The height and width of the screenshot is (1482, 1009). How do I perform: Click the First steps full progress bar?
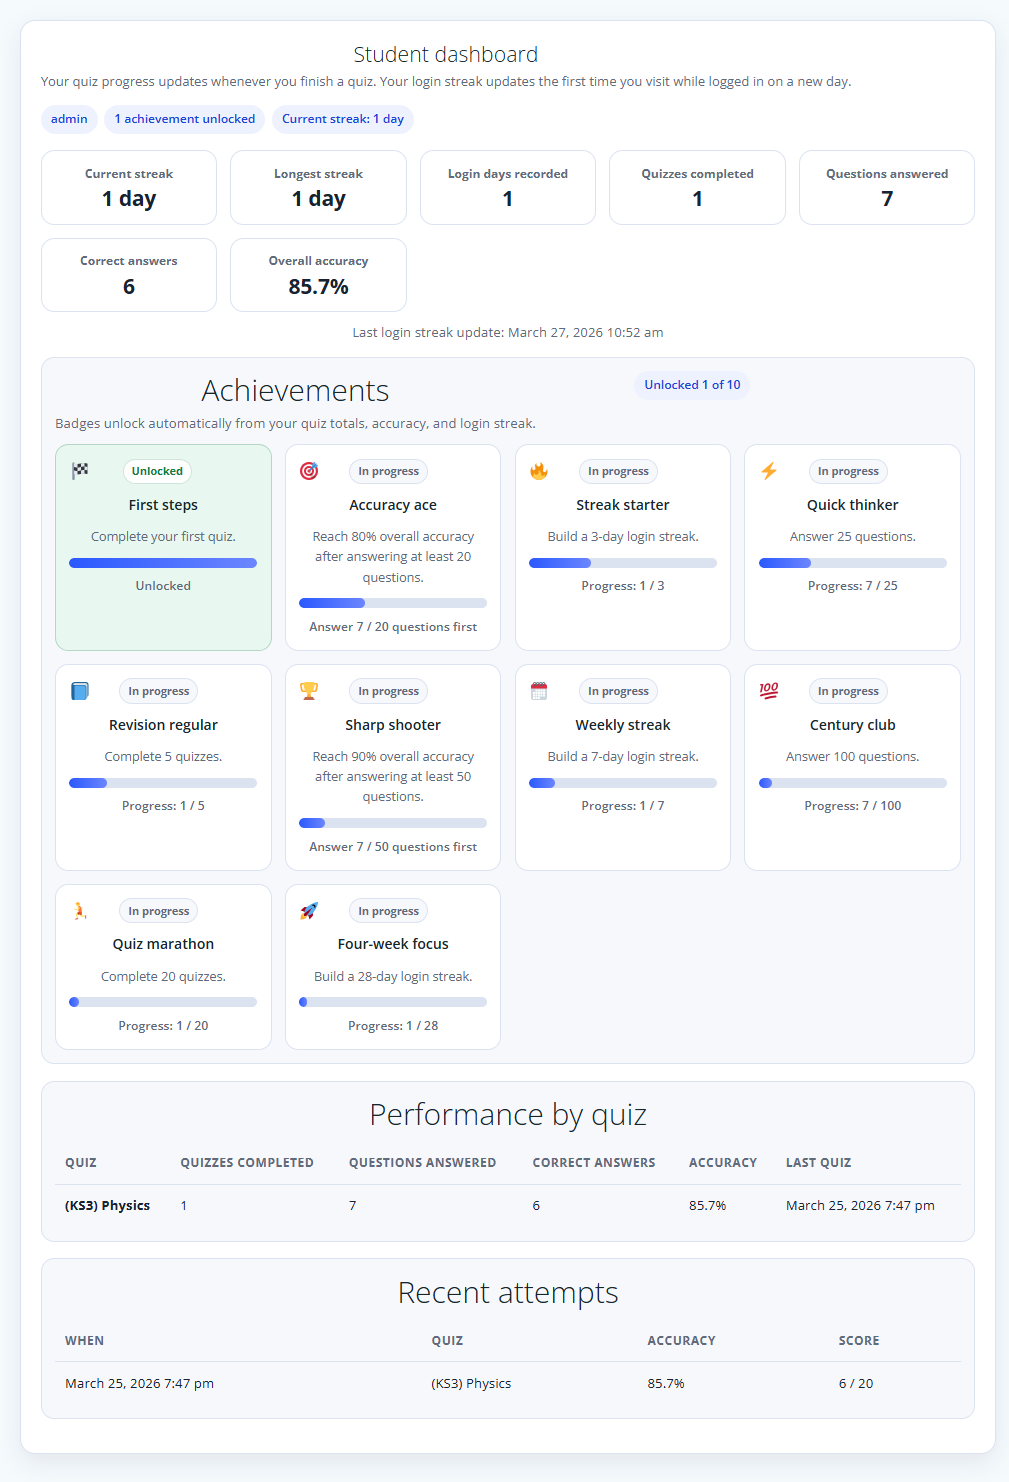point(163,563)
